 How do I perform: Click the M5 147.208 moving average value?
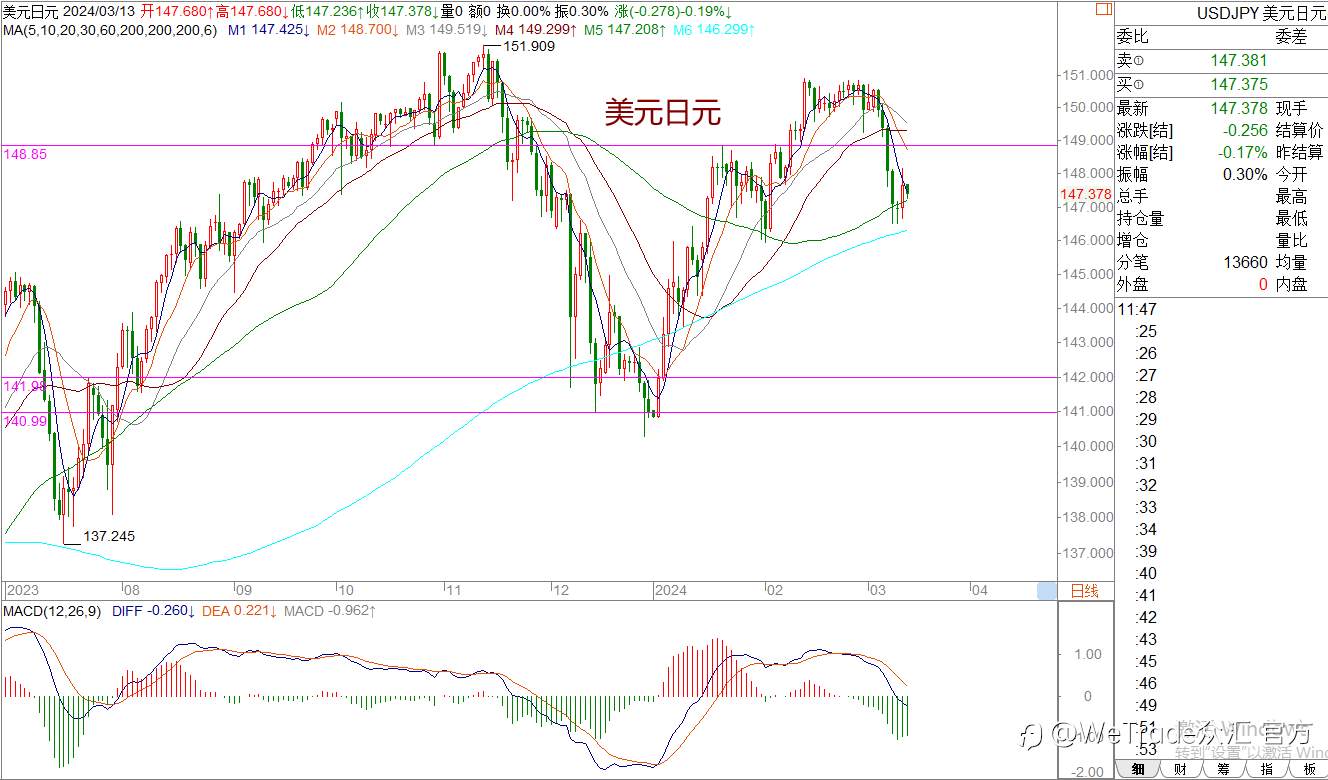(625, 30)
